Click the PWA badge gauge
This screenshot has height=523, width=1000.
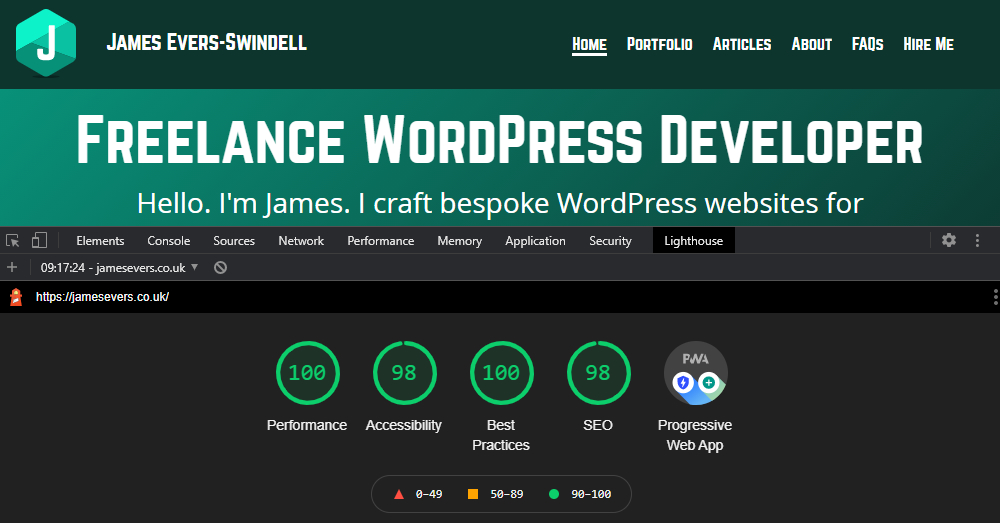[x=695, y=372]
